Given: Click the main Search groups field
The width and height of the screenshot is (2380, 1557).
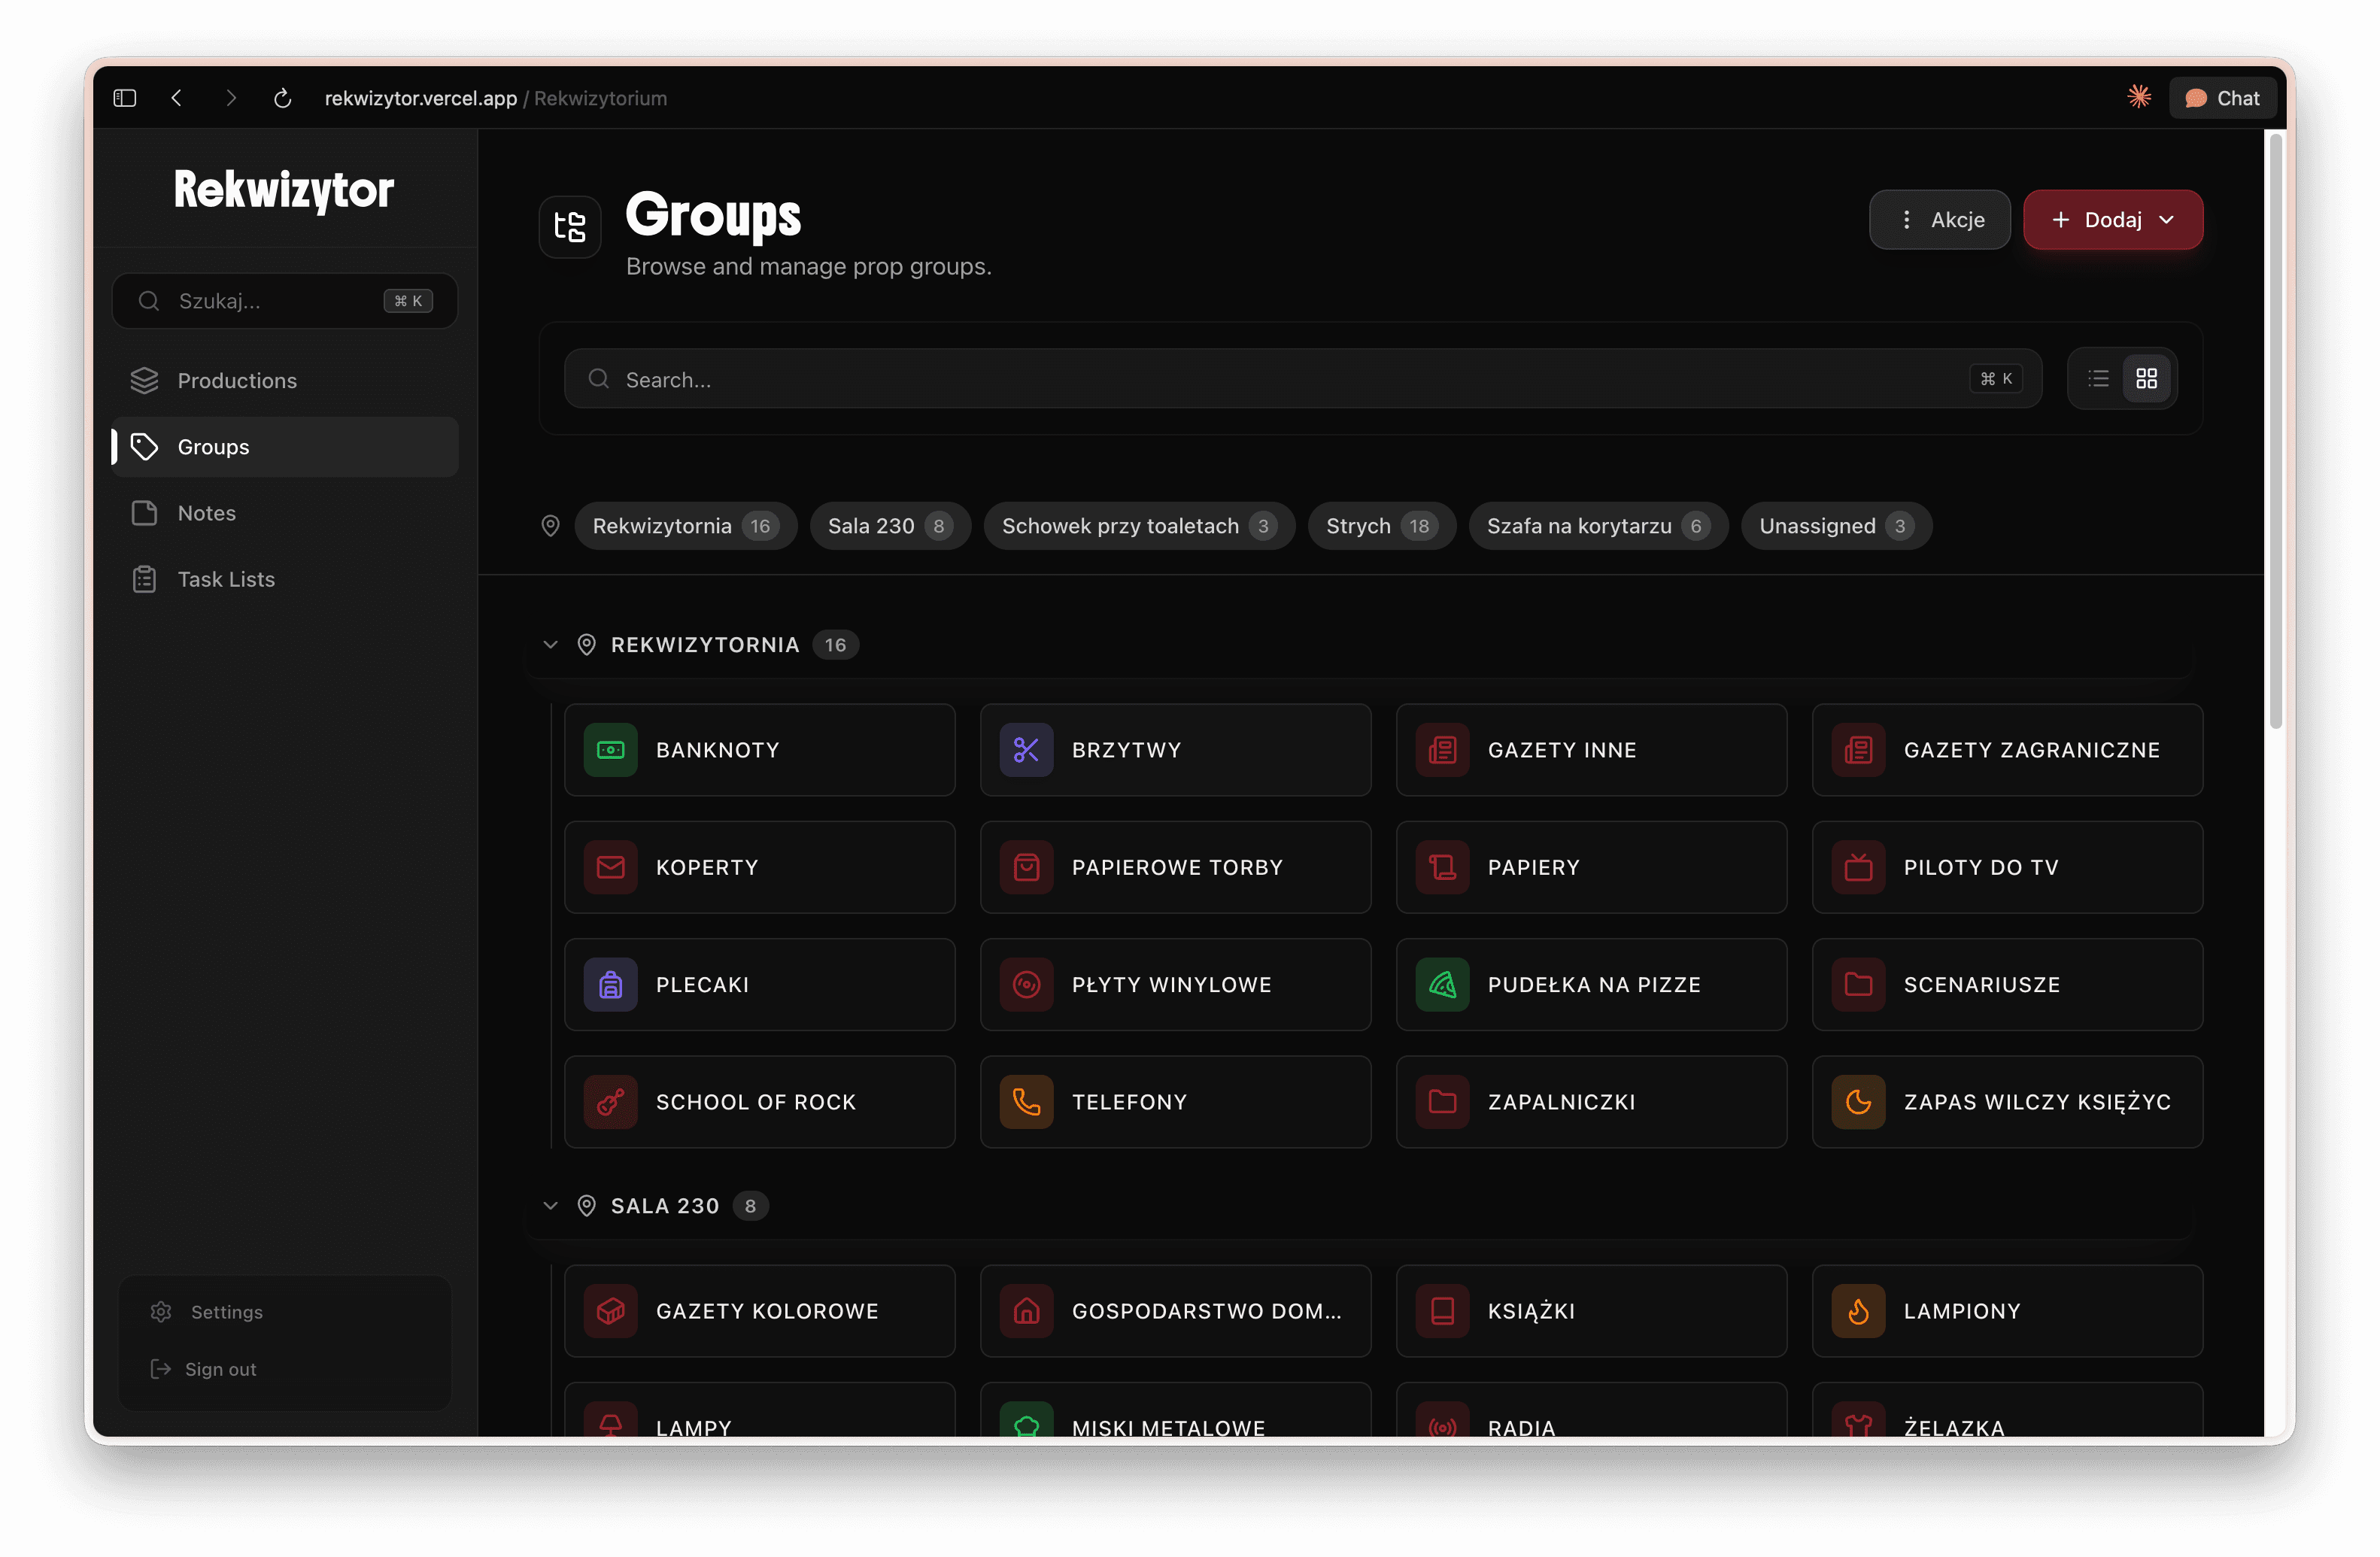Looking at the screenshot, I should 1302,379.
